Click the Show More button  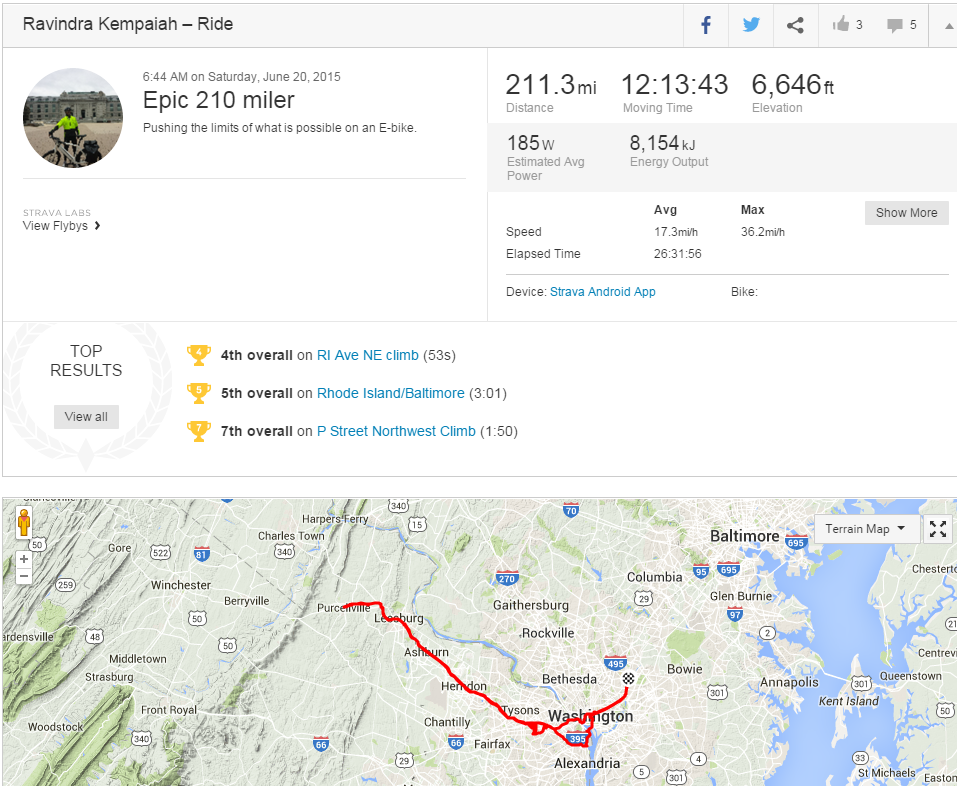(906, 213)
